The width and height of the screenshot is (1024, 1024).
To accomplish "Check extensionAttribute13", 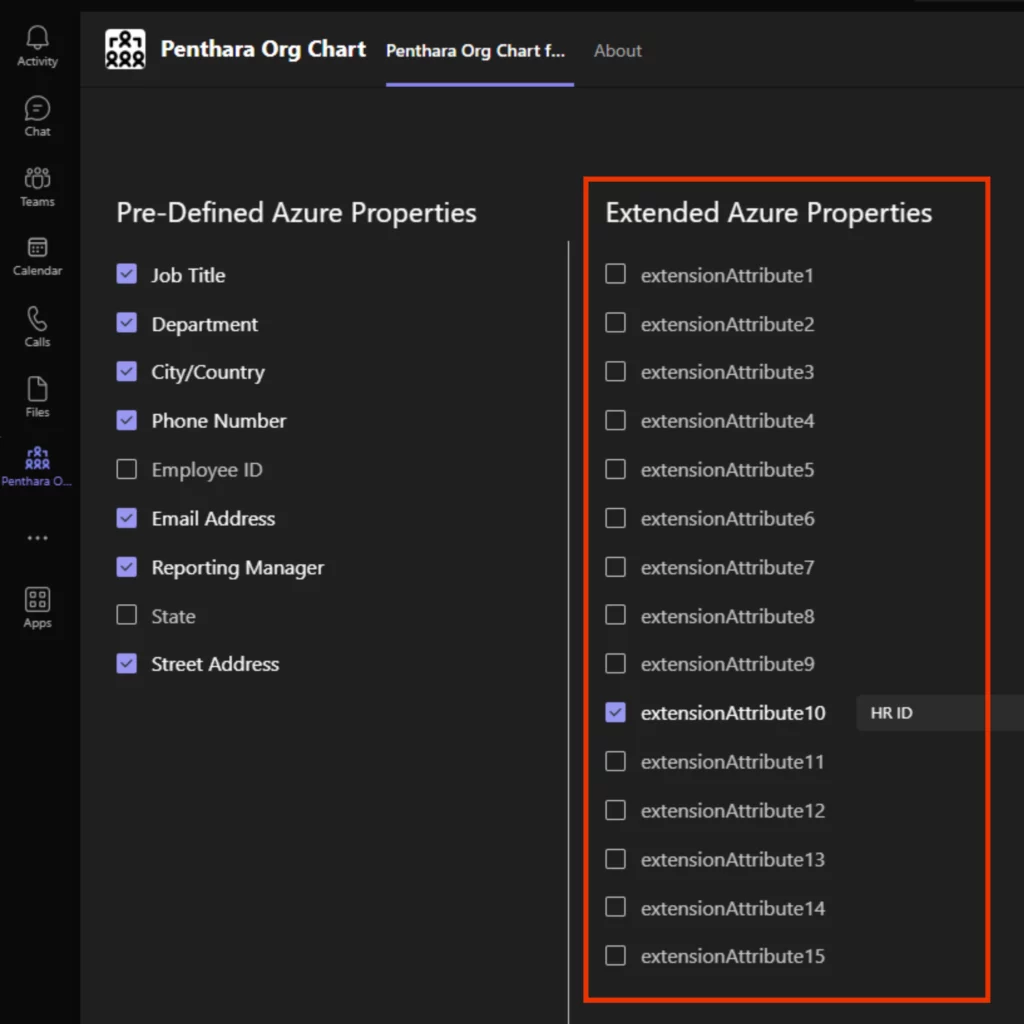I will [x=615, y=859].
